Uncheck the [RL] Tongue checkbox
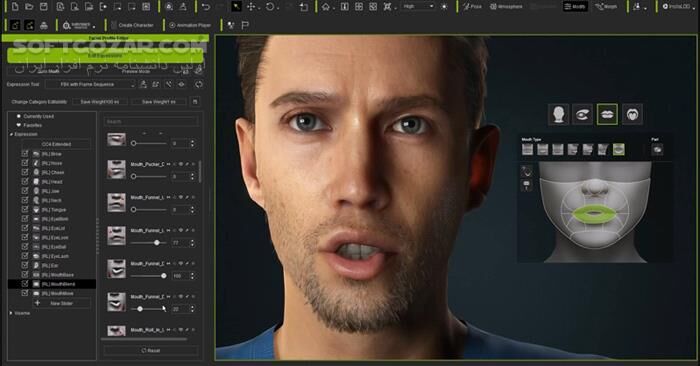 (25, 209)
